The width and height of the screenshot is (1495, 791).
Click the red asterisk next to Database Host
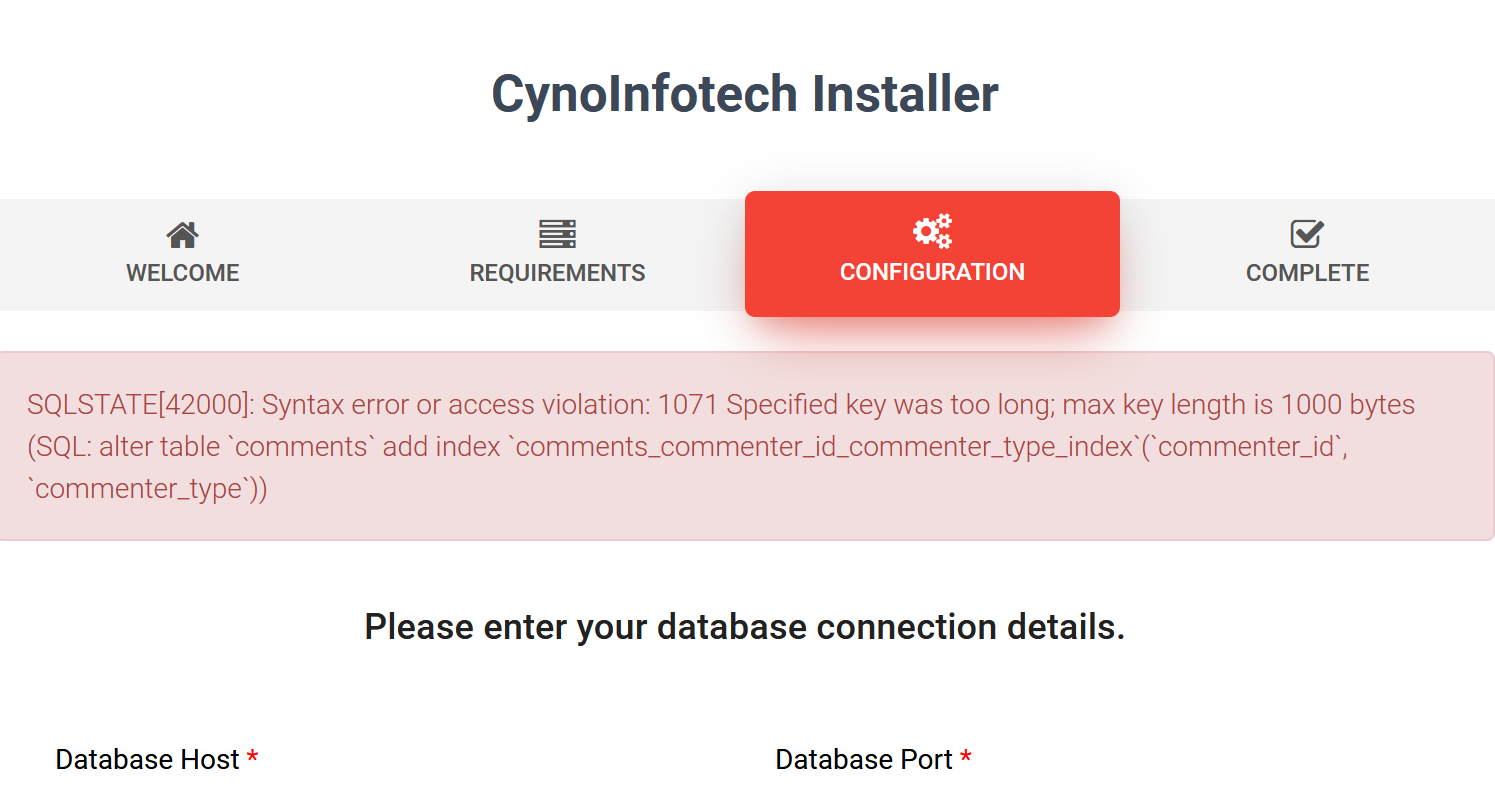pos(253,759)
